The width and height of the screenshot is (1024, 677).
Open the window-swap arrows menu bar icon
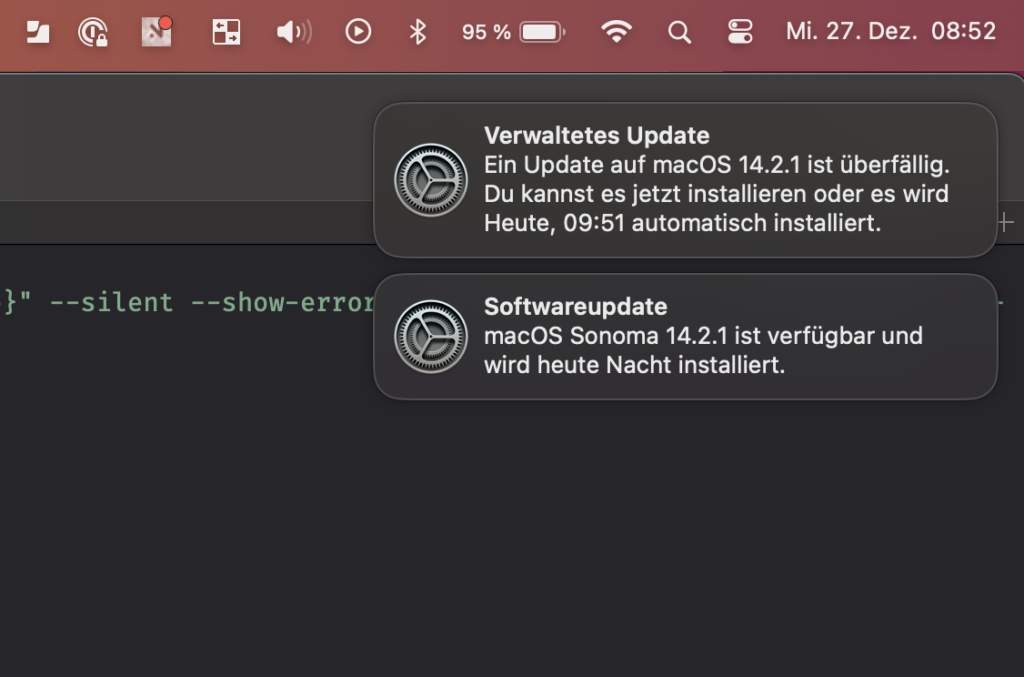click(226, 31)
